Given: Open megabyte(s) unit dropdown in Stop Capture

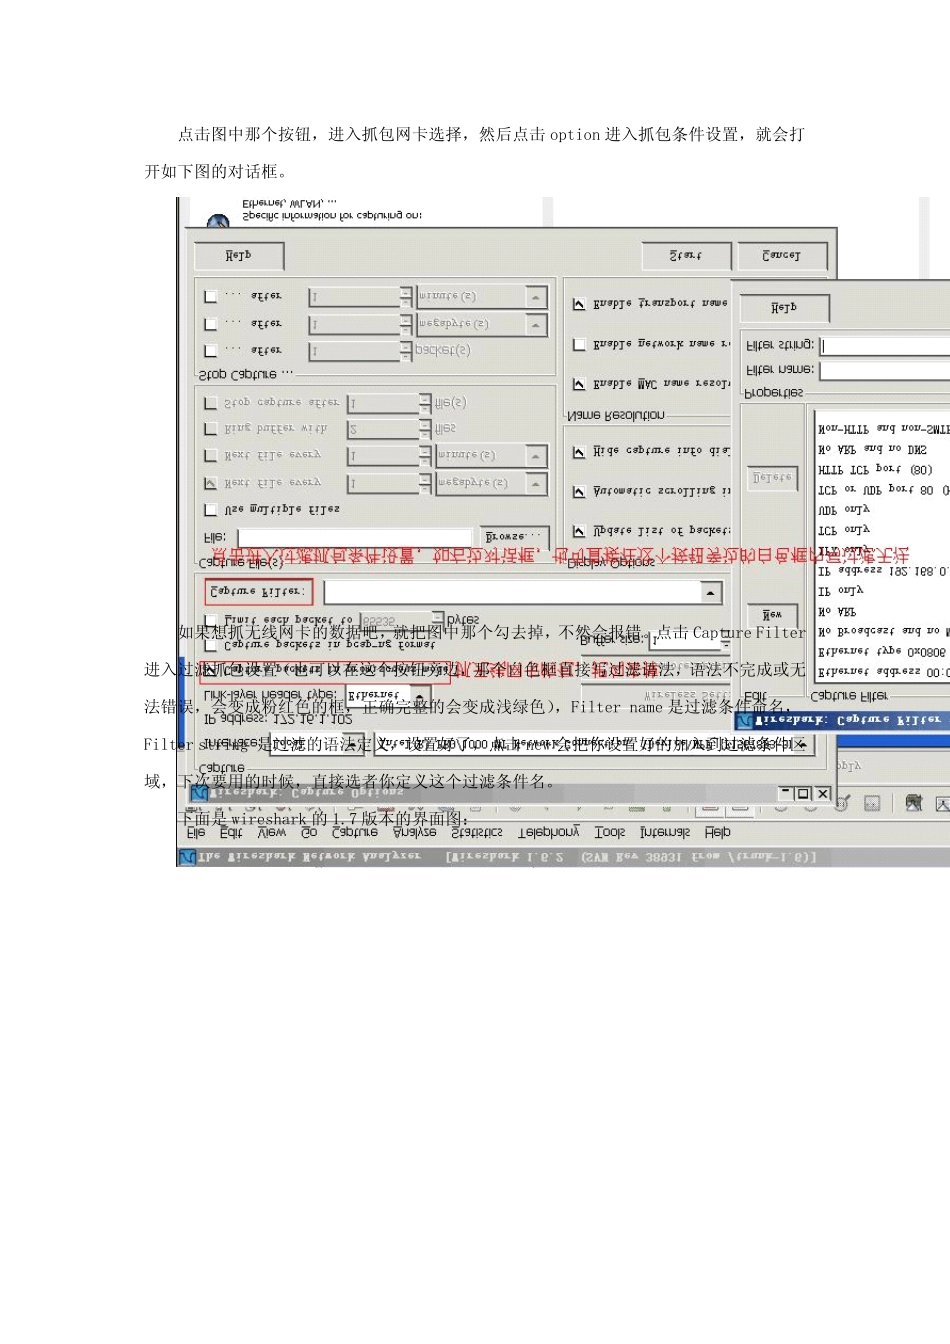Looking at the screenshot, I should click(536, 325).
